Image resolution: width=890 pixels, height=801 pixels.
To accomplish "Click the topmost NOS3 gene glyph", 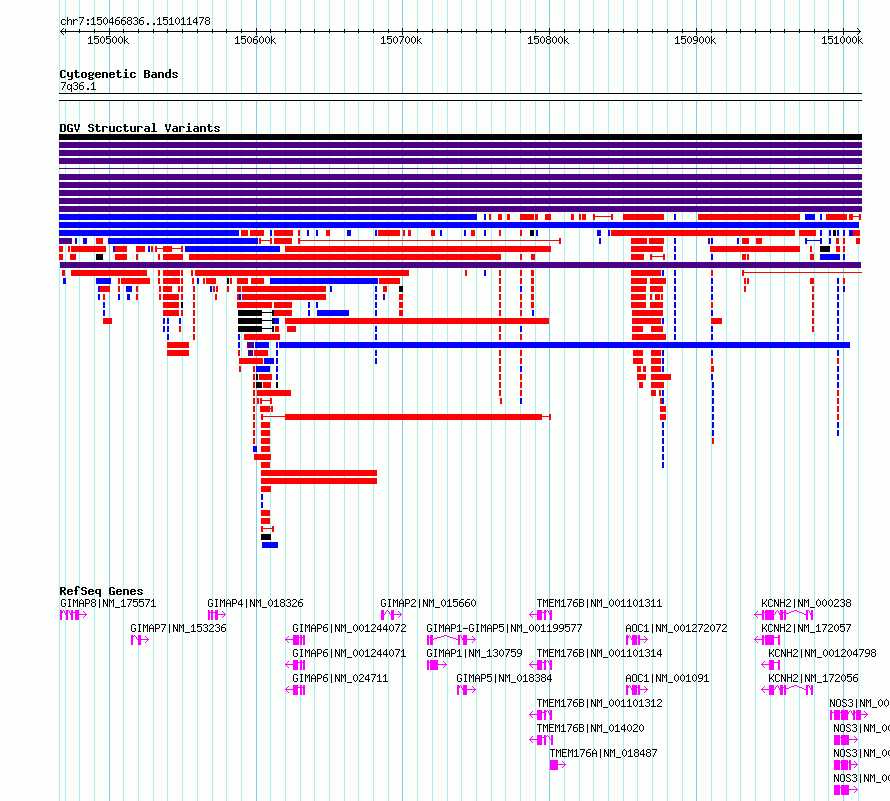I will tap(849, 715).
